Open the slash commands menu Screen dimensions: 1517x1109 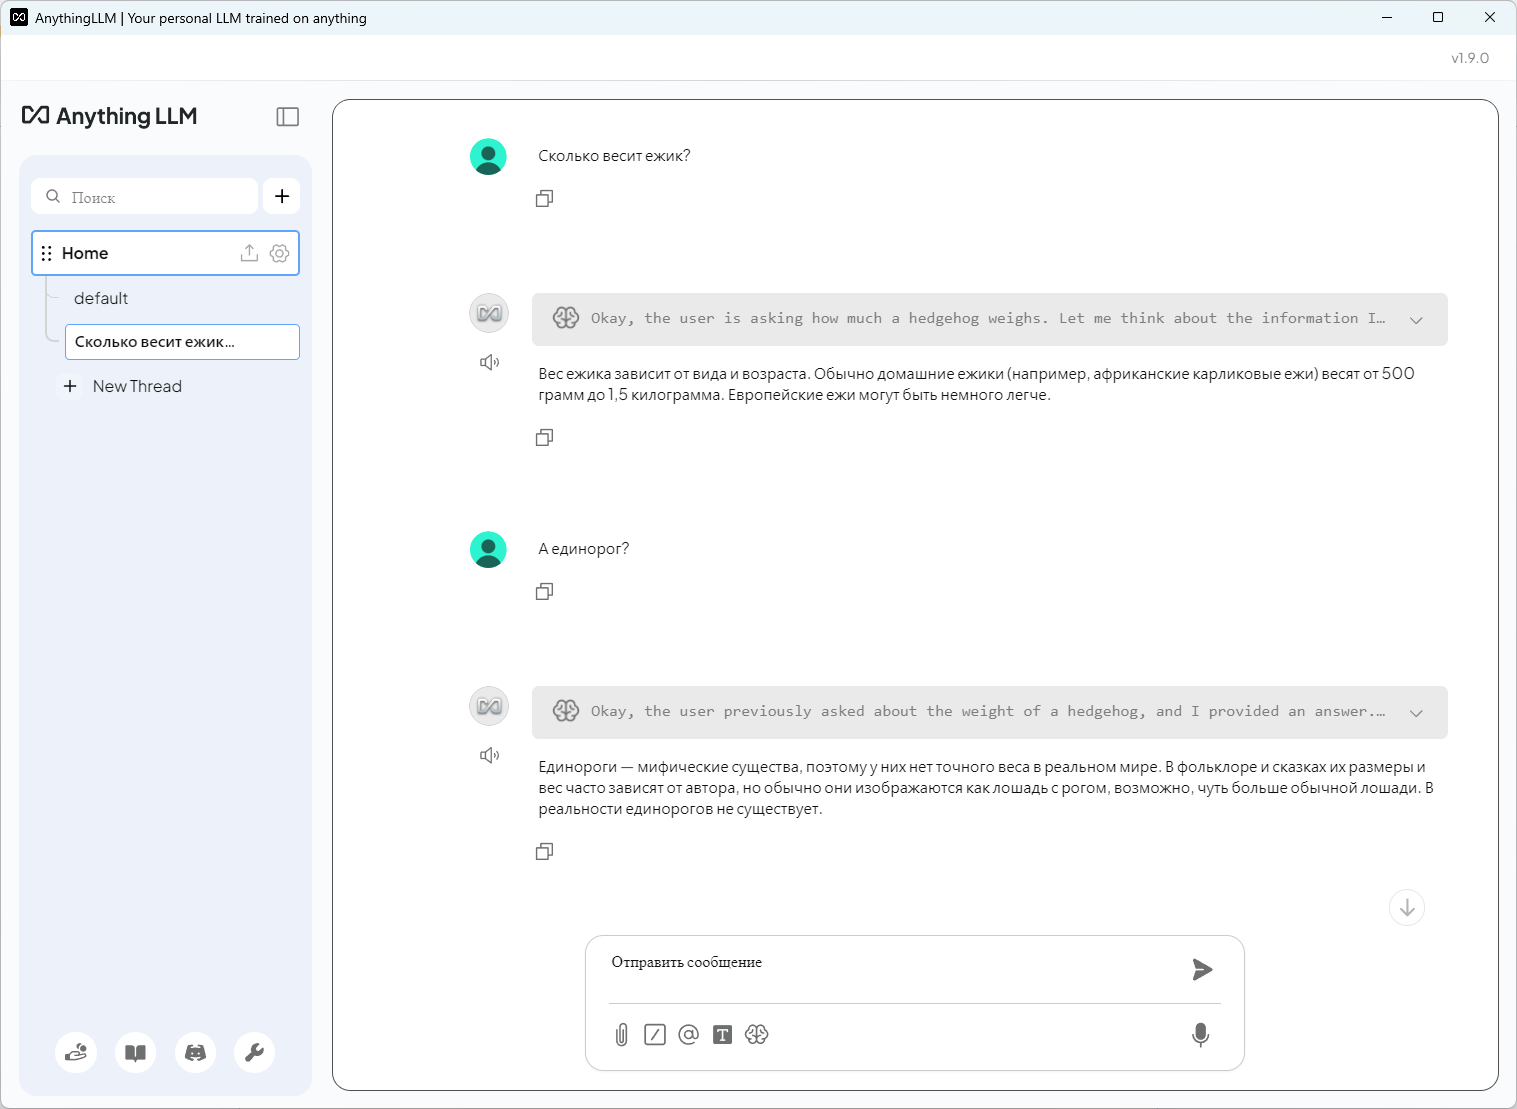[x=655, y=1035]
